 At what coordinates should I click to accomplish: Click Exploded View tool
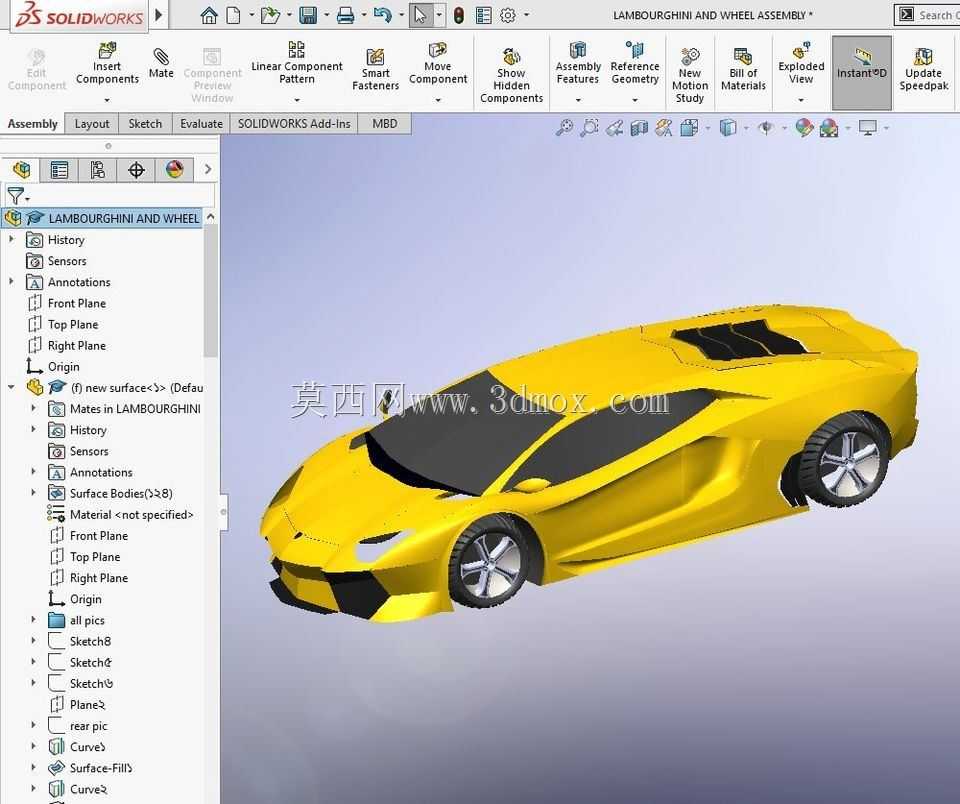[x=801, y=64]
